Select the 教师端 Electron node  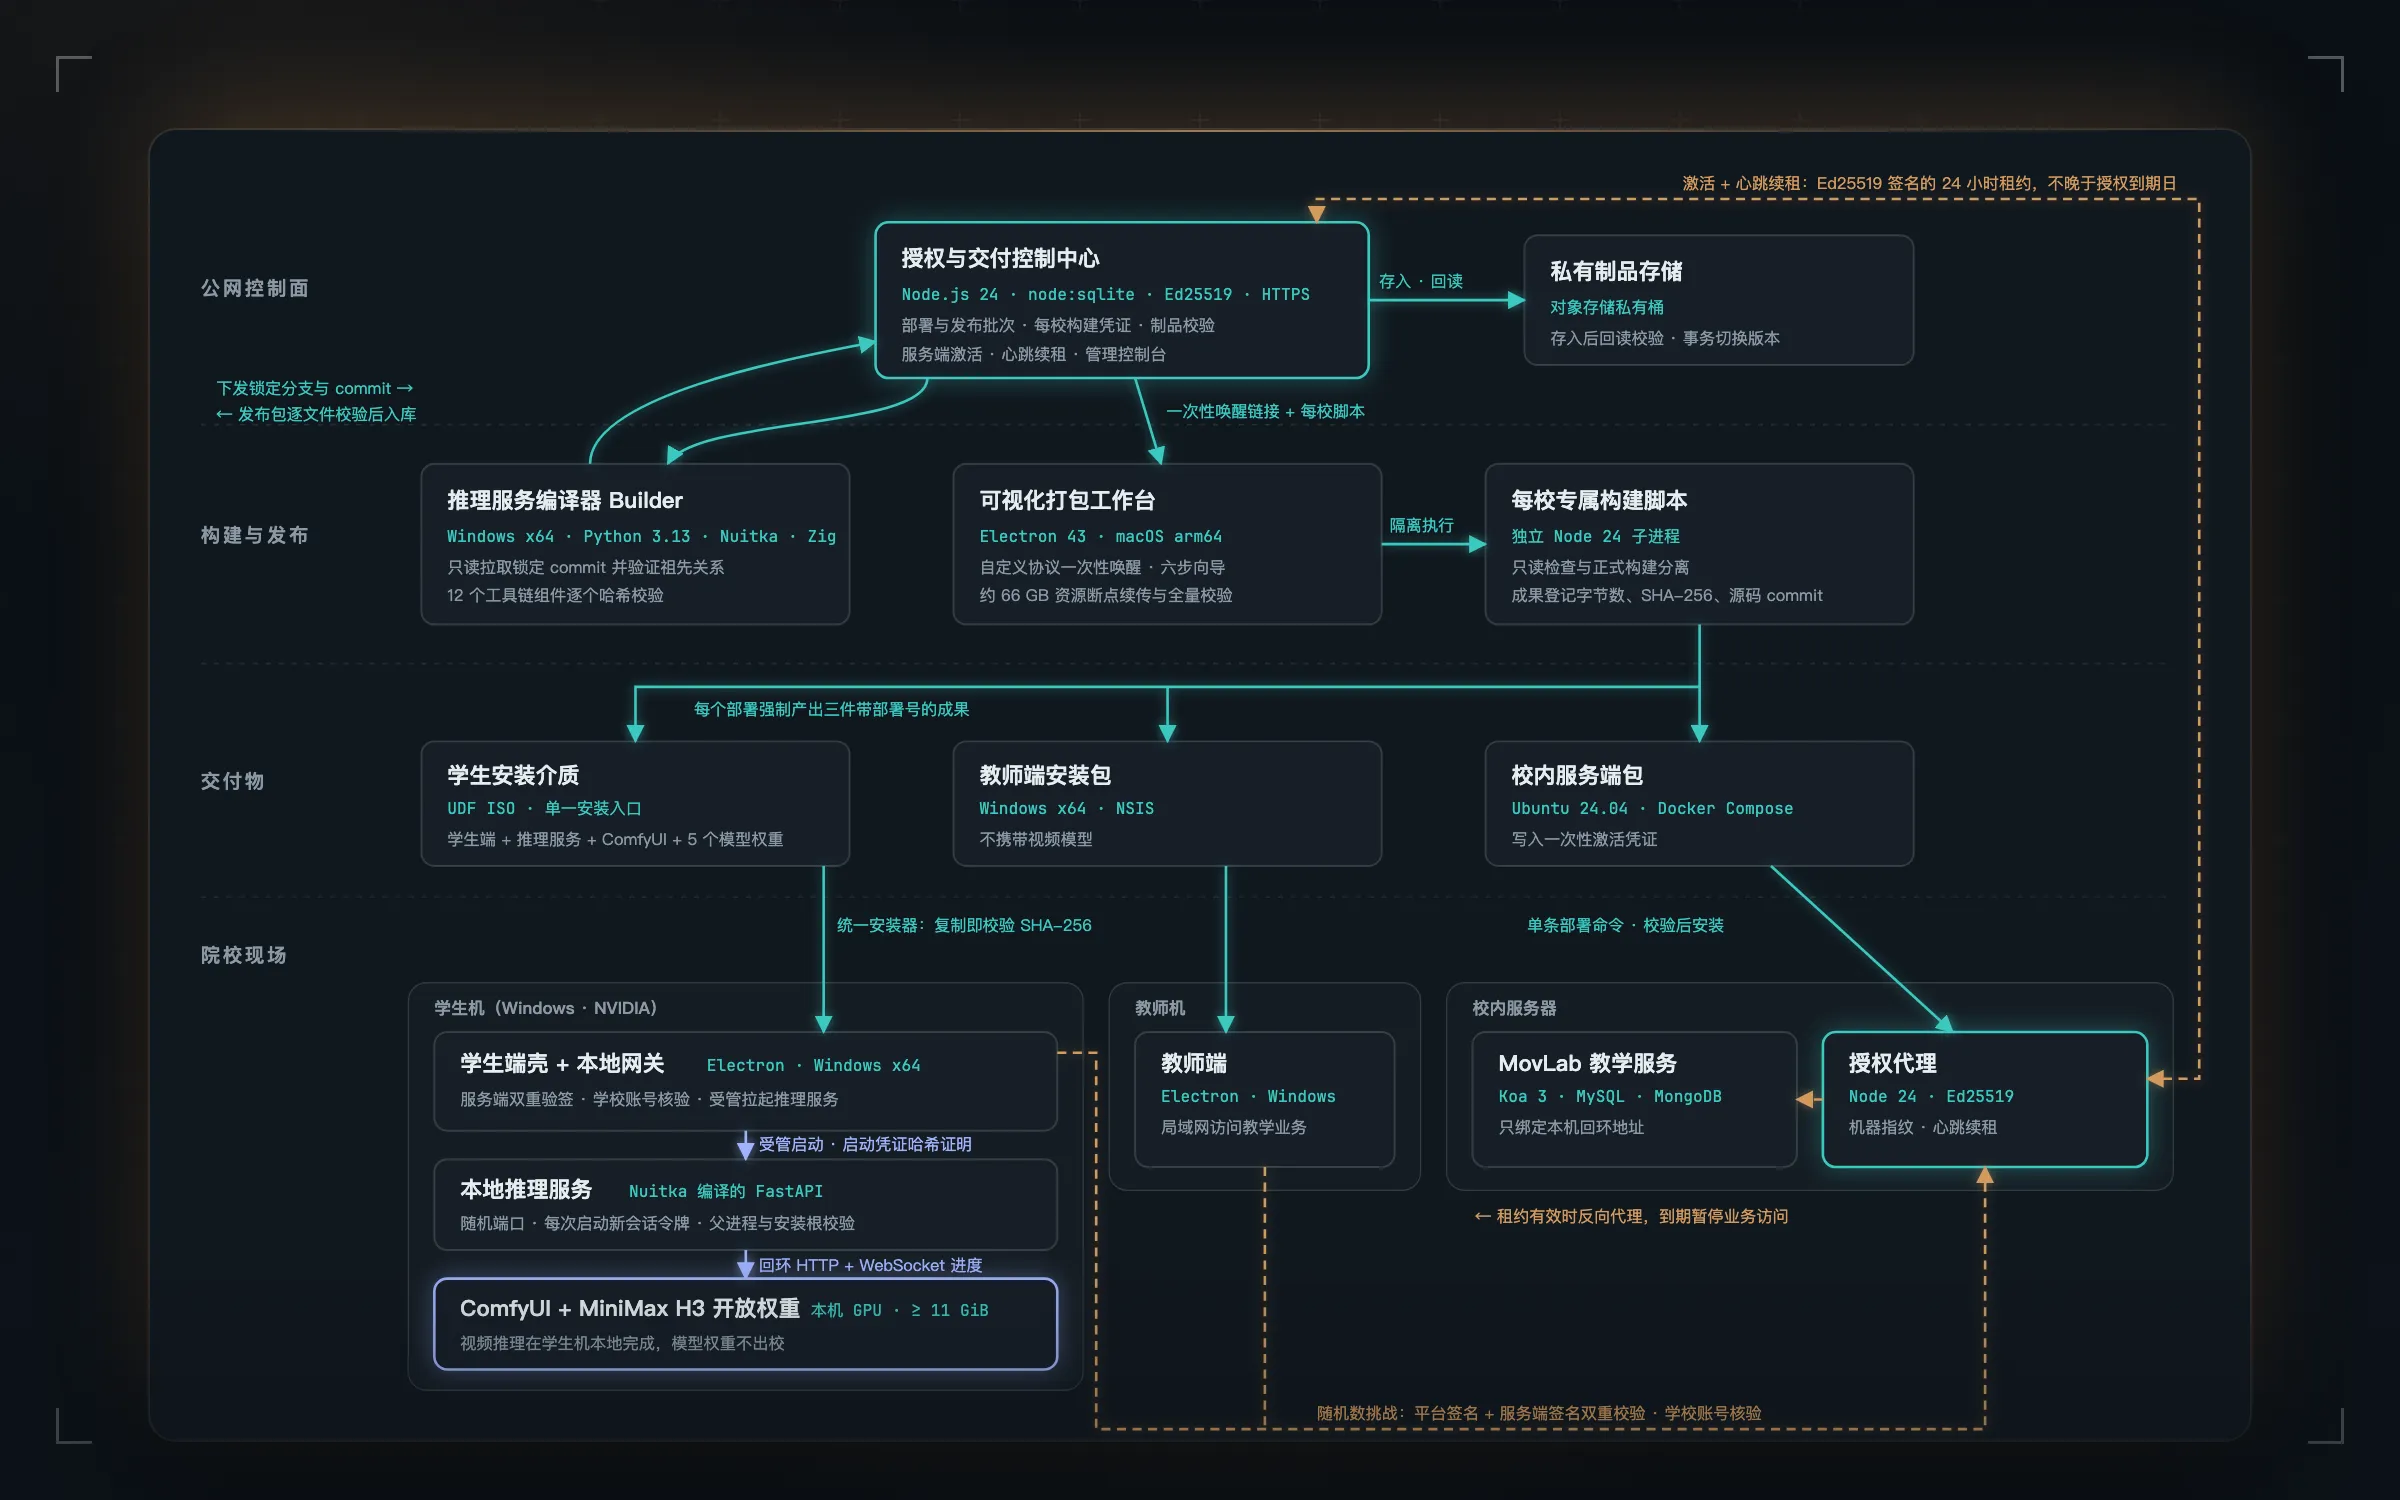1264,1099
